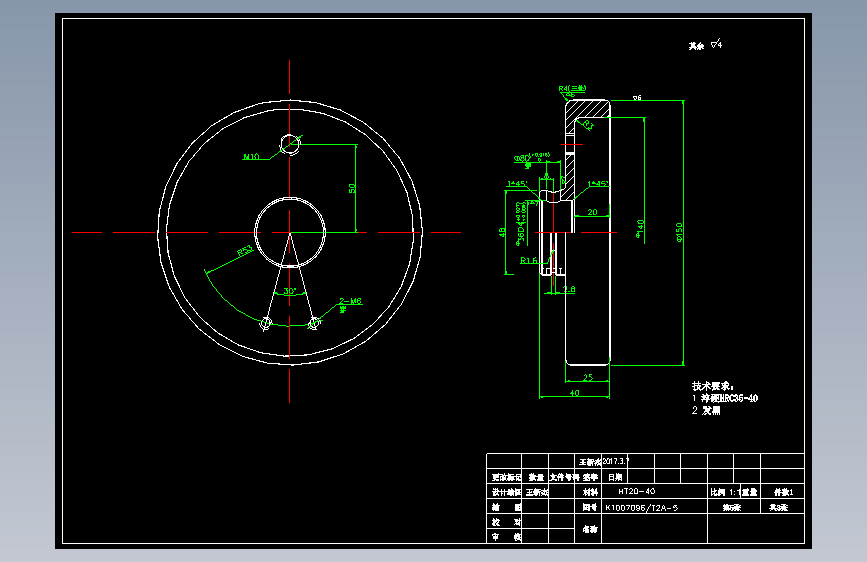Click the 材料 label cell
Viewport: 867px width, 562px height.
coord(590,492)
